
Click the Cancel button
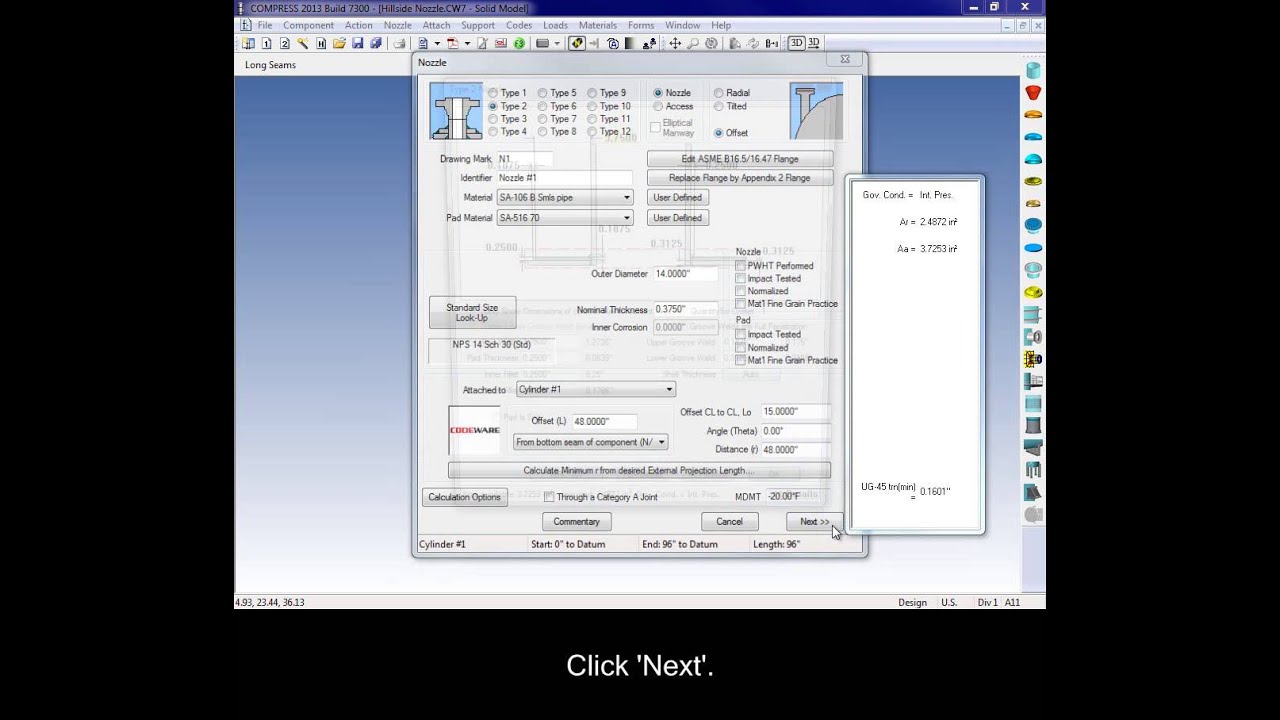[x=729, y=522]
